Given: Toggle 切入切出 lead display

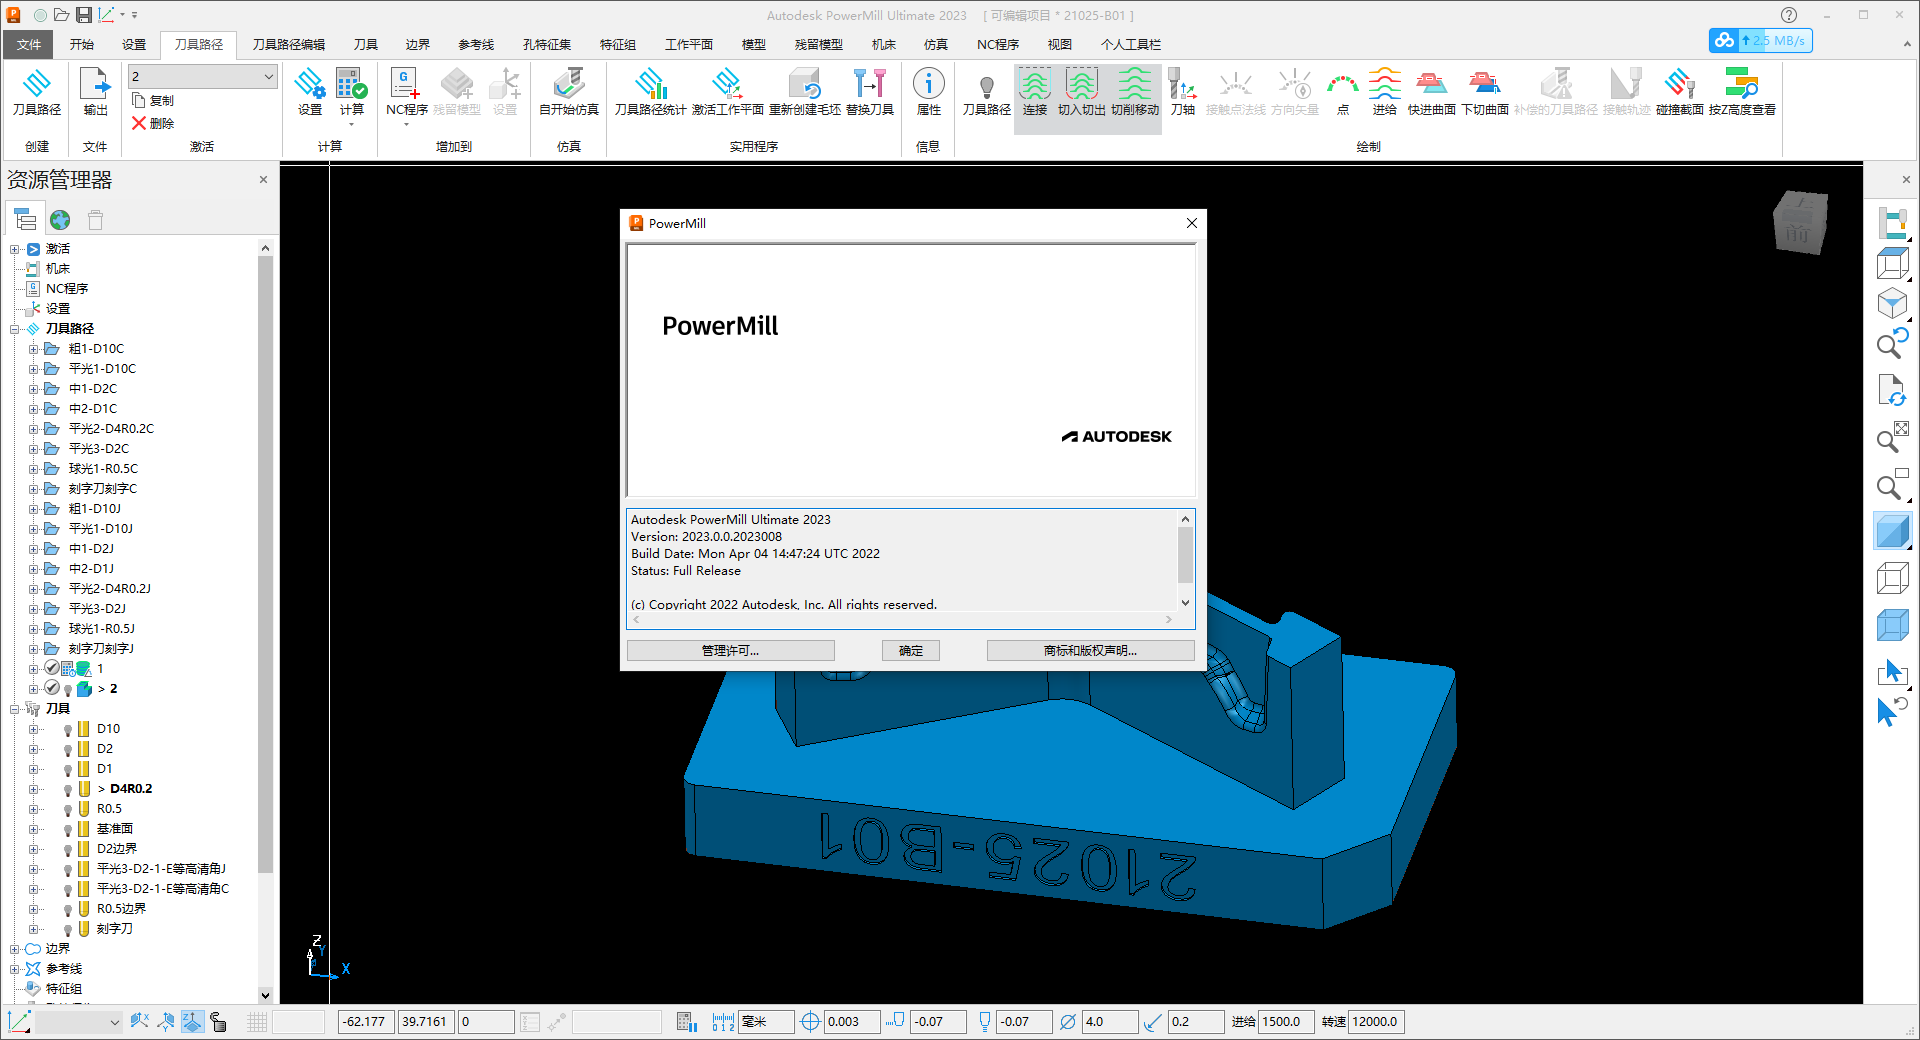Looking at the screenshot, I should 1081,92.
